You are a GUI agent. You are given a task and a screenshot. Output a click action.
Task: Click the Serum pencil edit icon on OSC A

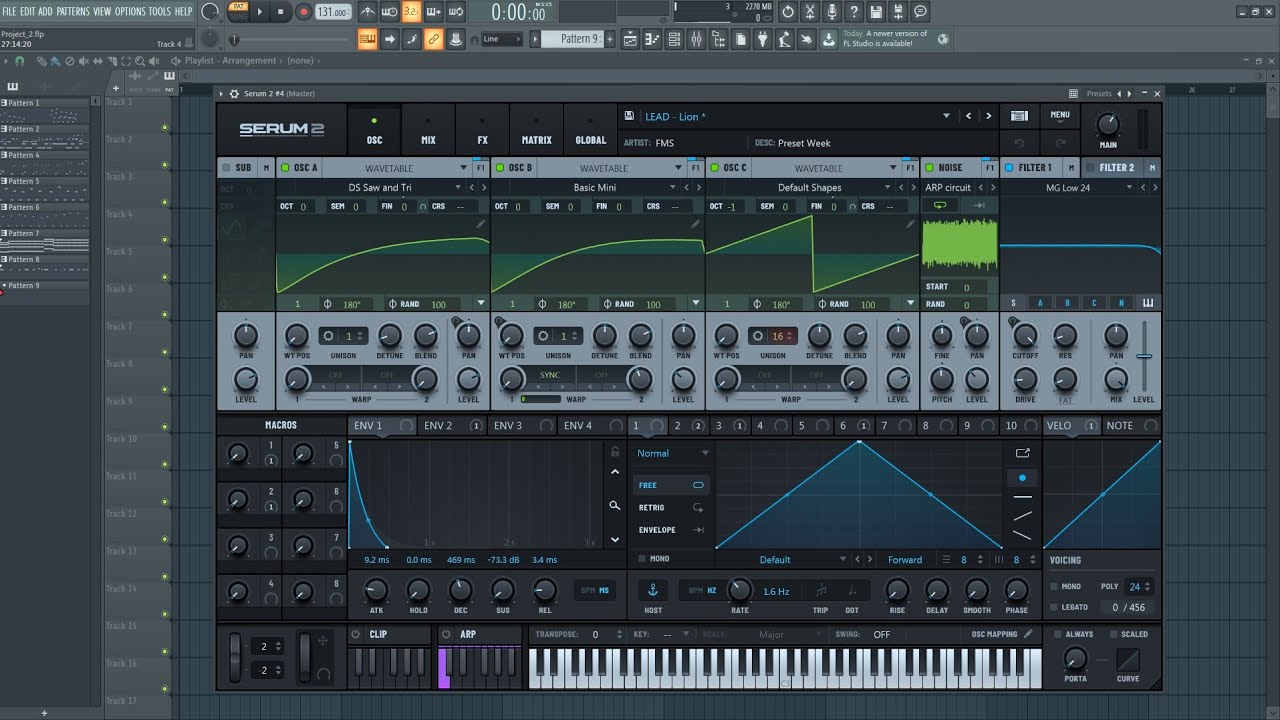pos(481,225)
